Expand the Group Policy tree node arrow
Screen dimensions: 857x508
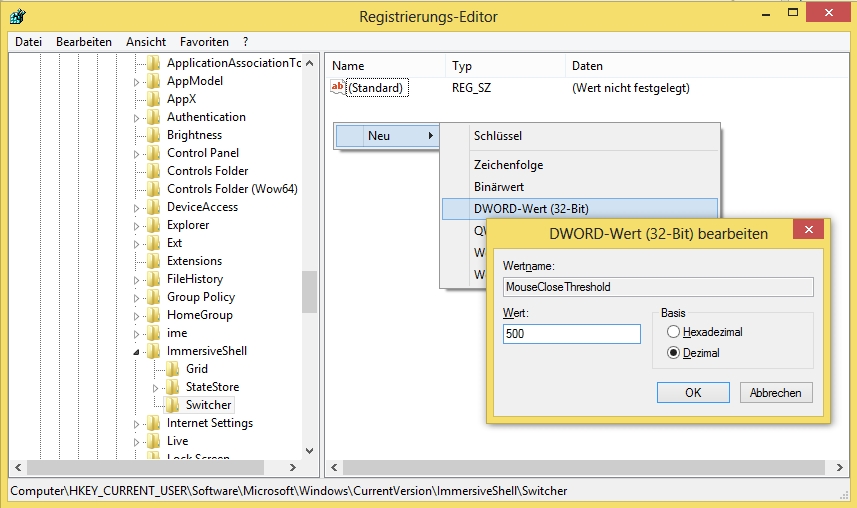136,299
